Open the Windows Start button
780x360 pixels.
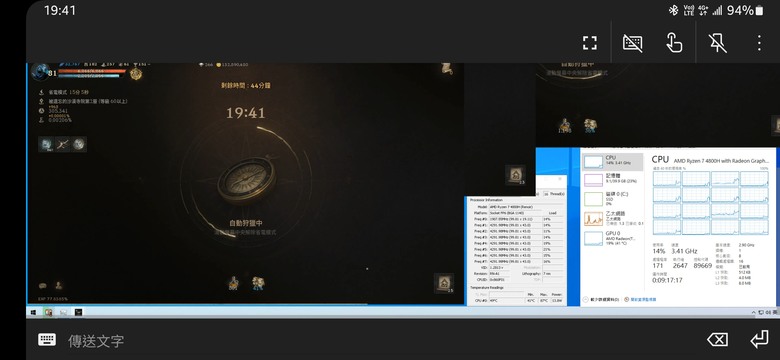(34, 312)
